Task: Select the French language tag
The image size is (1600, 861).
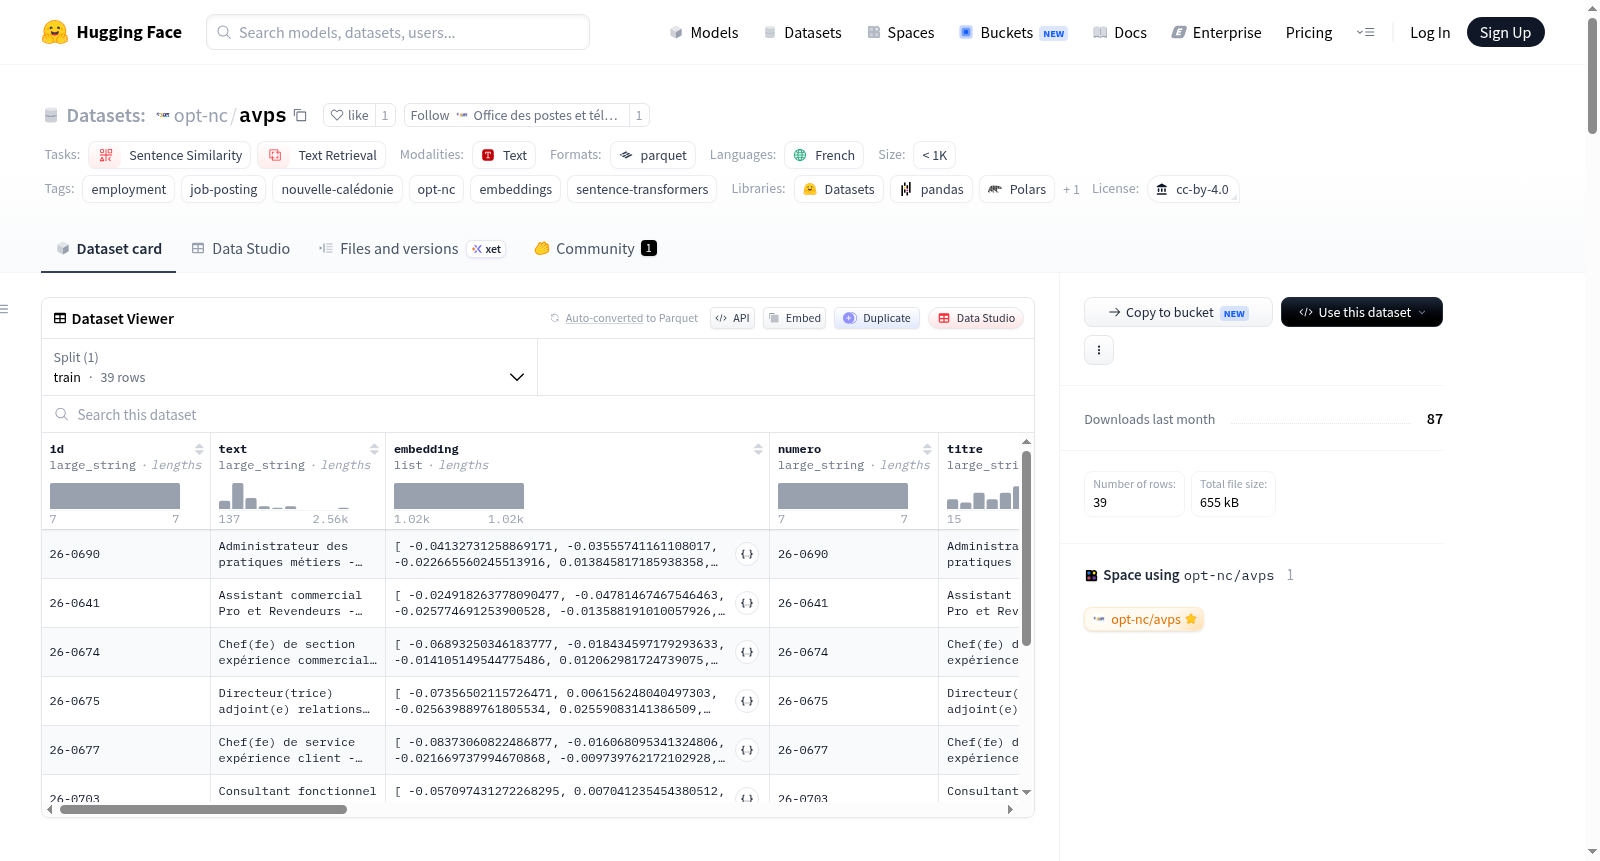Action: pyautogui.click(x=824, y=155)
